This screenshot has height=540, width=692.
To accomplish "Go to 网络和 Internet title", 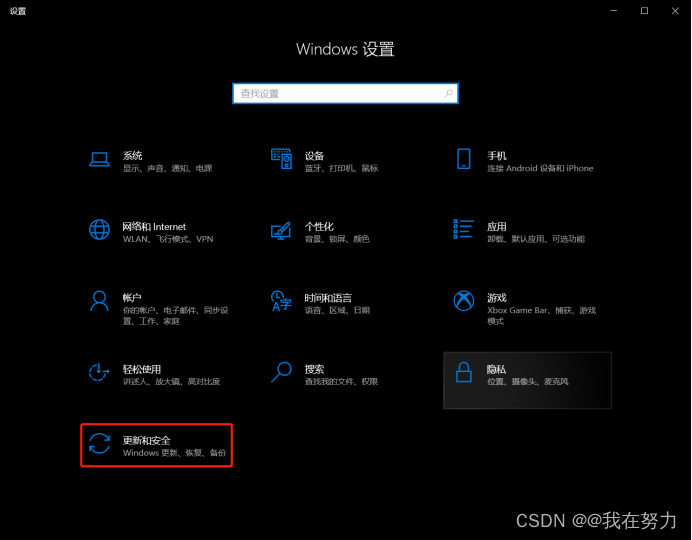I will [154, 227].
